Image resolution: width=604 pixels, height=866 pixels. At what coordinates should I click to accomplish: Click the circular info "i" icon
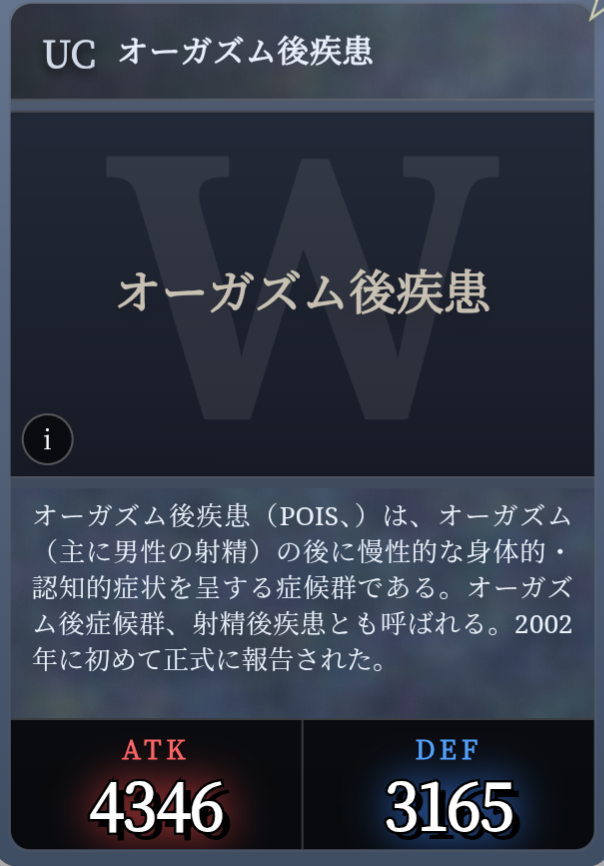tap(47, 440)
